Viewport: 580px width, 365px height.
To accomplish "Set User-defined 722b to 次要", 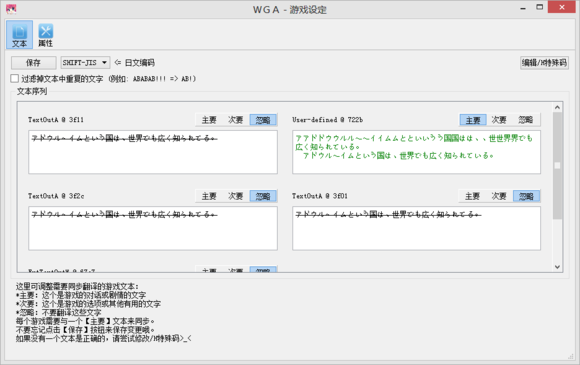I will tap(499, 120).
